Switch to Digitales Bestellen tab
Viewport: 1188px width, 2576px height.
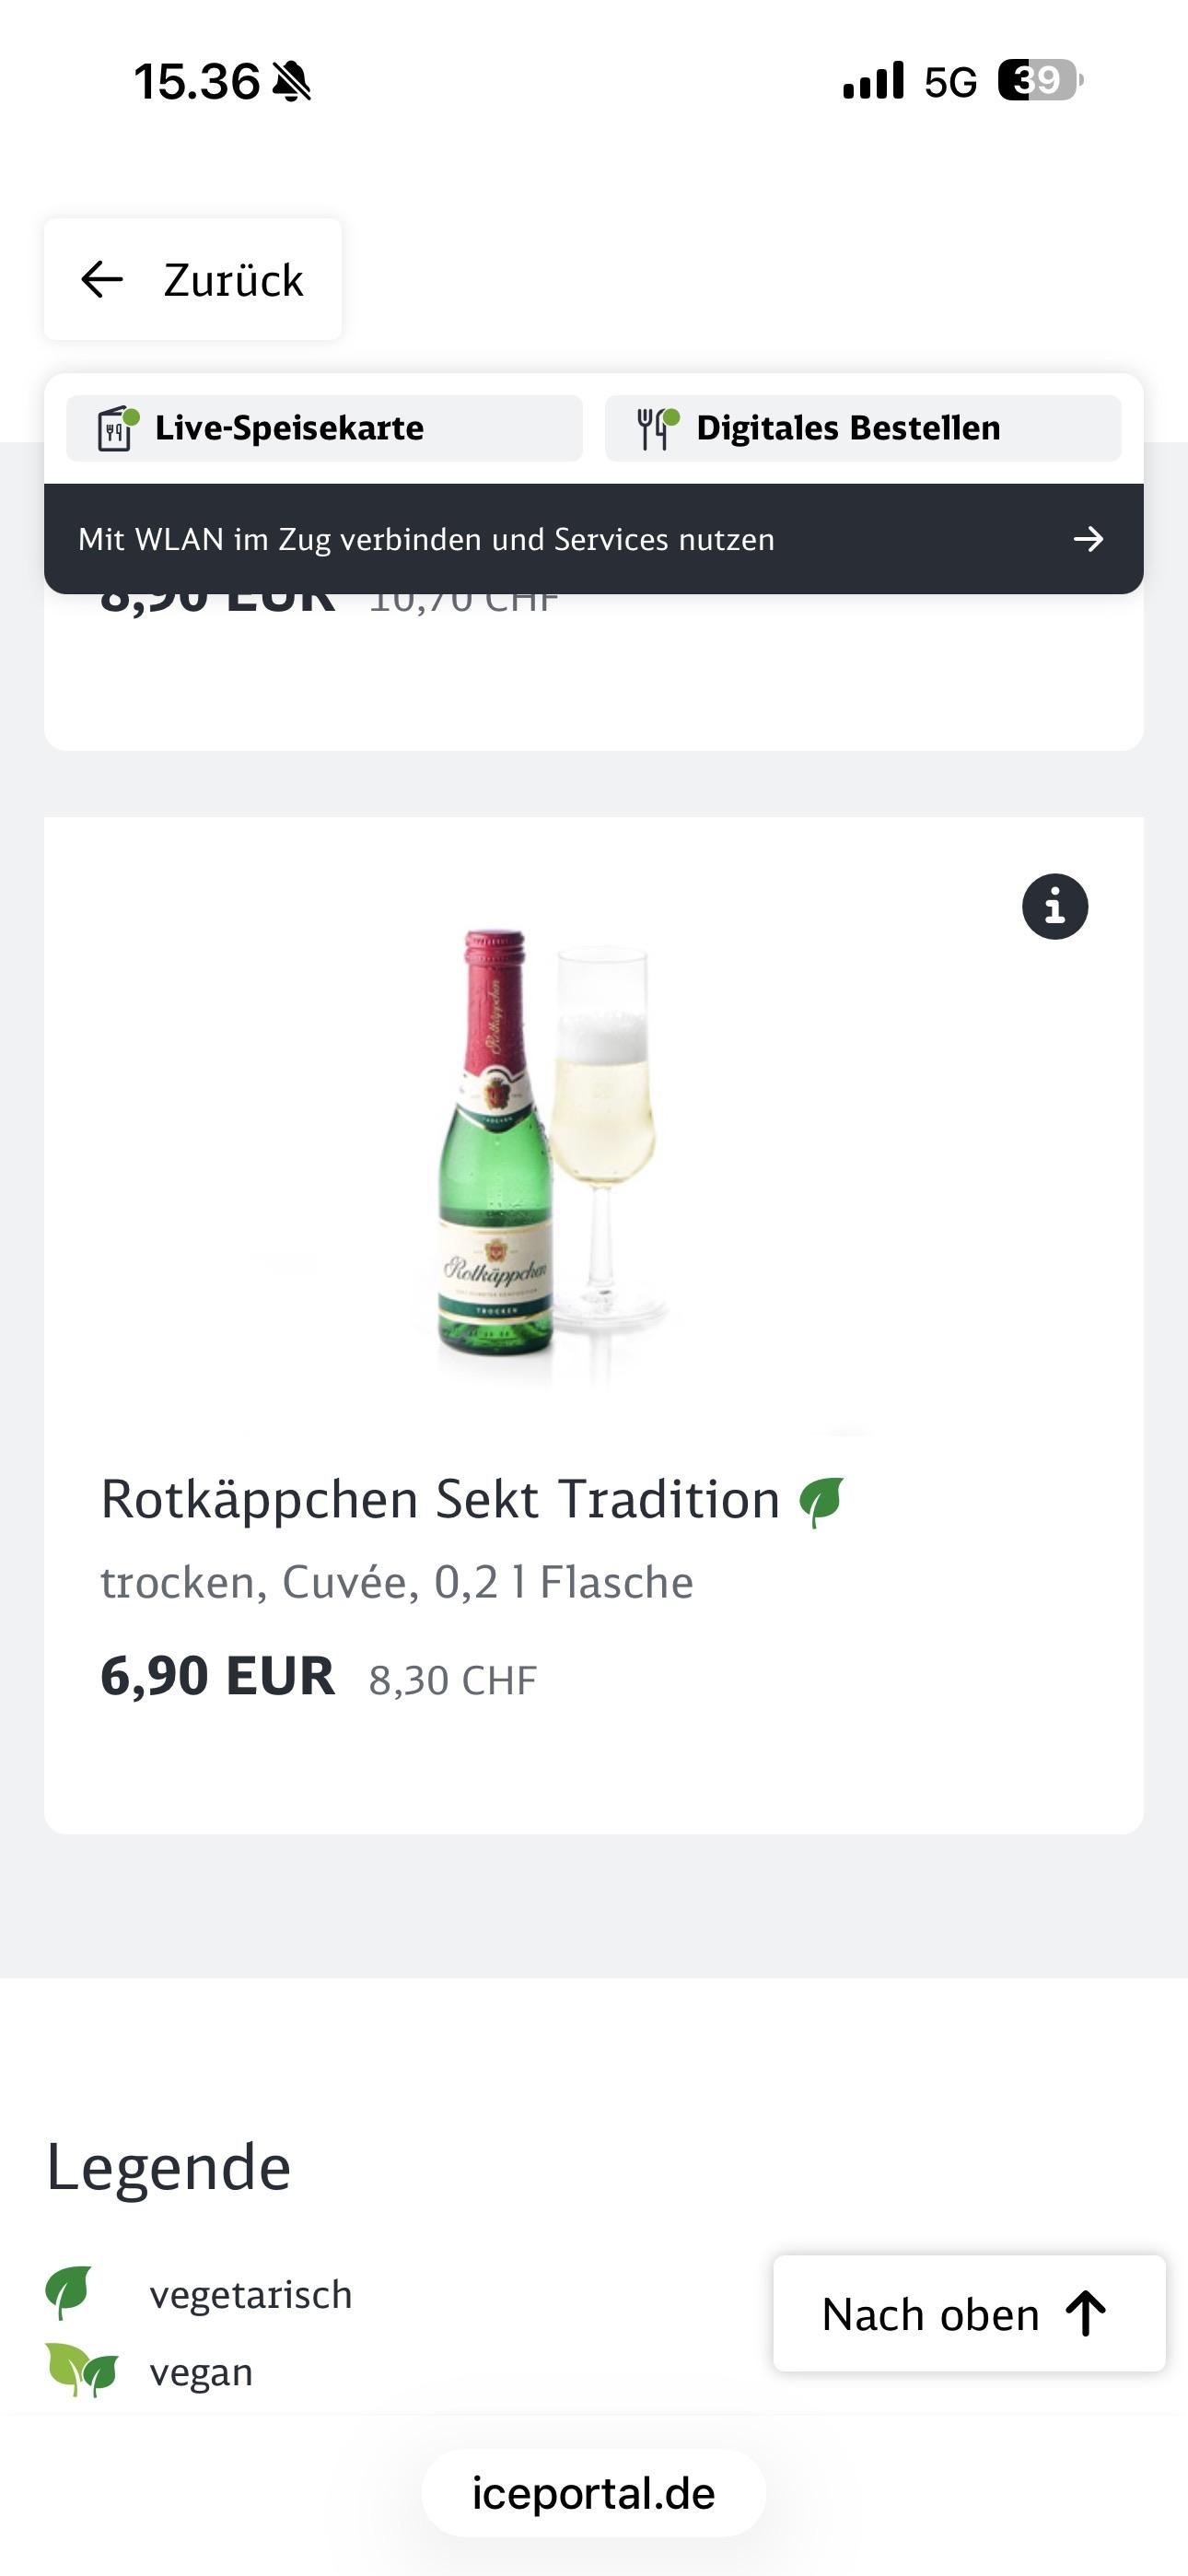point(862,429)
